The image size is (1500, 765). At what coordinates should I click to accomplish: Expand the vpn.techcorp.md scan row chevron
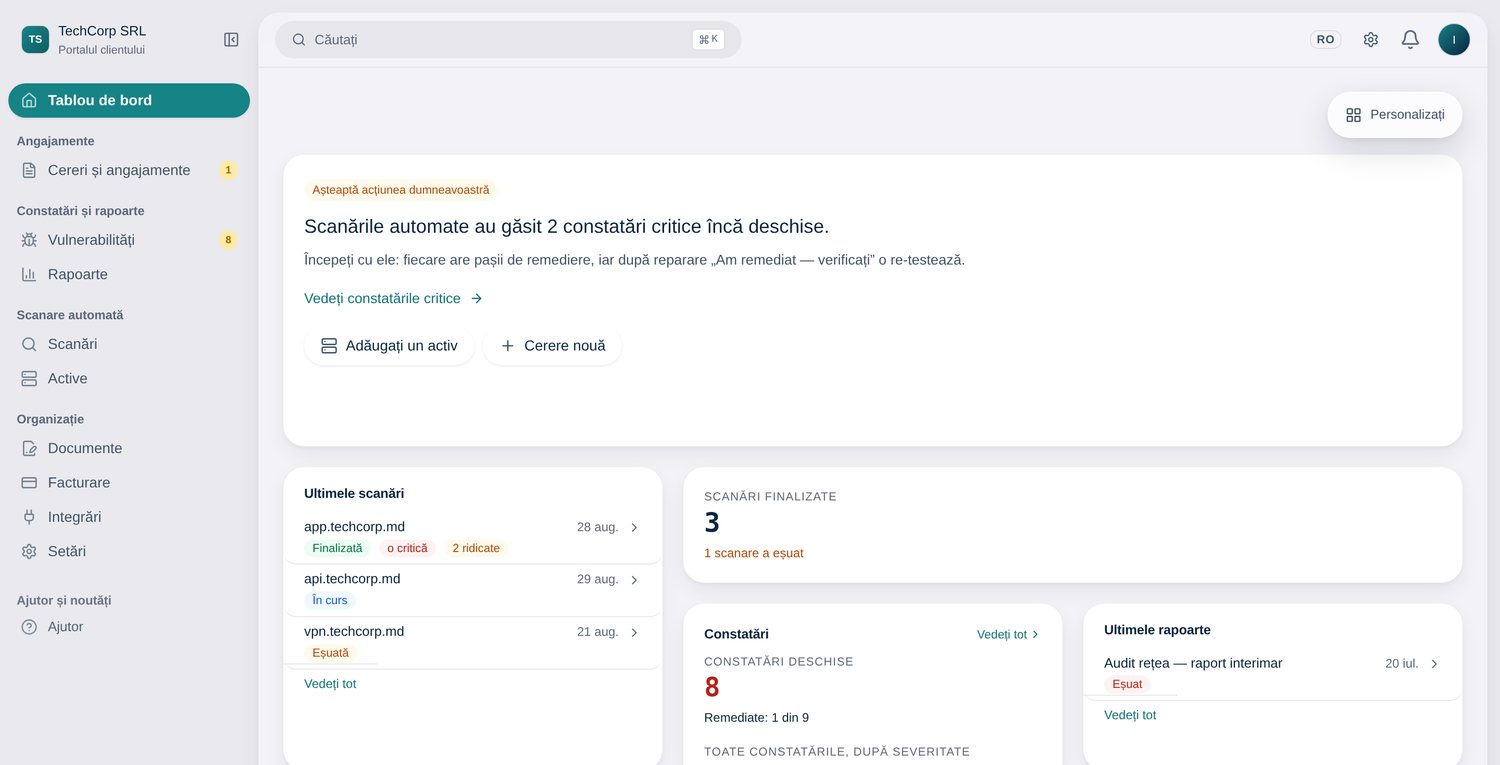point(634,632)
